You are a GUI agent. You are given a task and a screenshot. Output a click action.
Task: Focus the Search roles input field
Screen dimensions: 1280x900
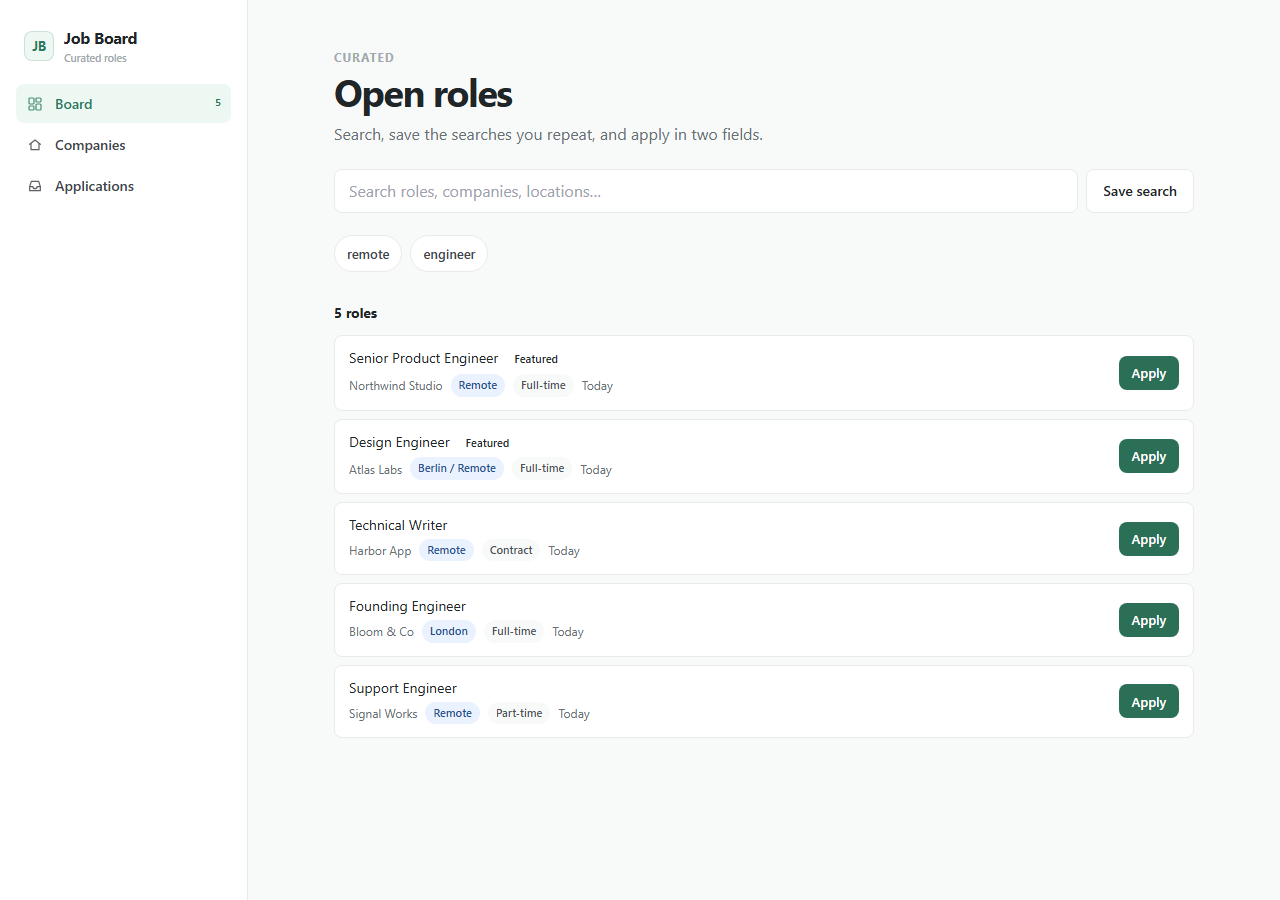(x=705, y=191)
